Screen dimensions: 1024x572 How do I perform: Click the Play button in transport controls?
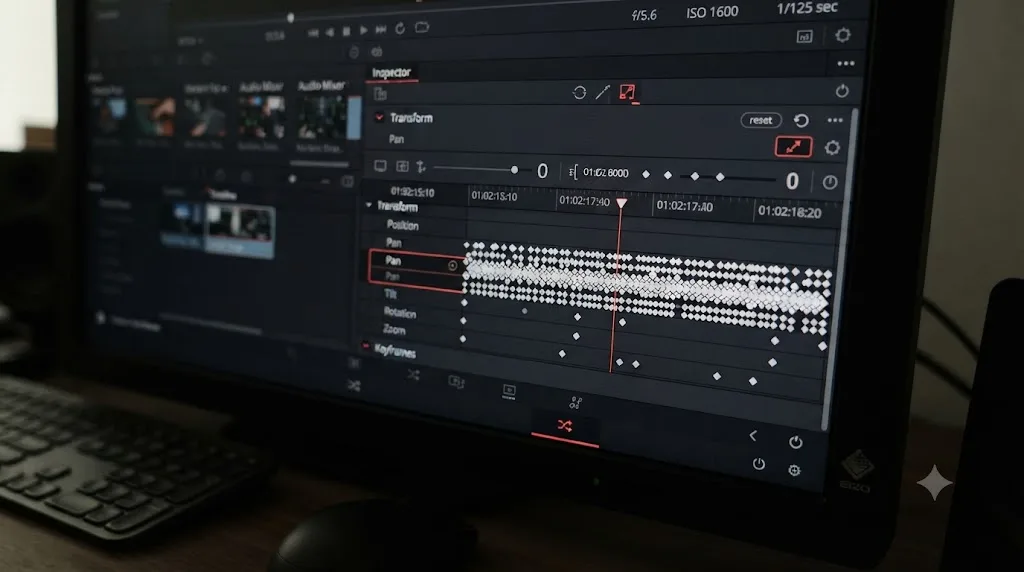coord(364,31)
